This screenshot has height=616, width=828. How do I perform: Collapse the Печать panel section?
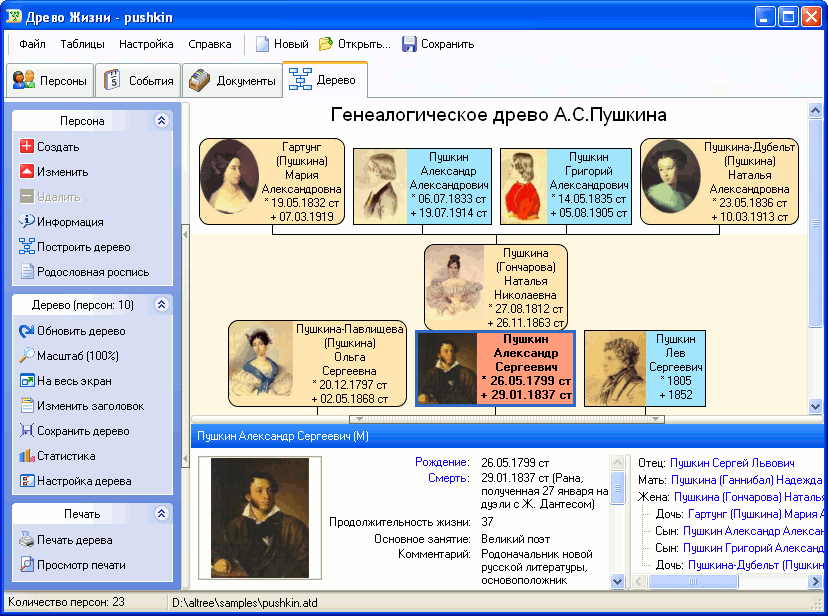click(162, 513)
